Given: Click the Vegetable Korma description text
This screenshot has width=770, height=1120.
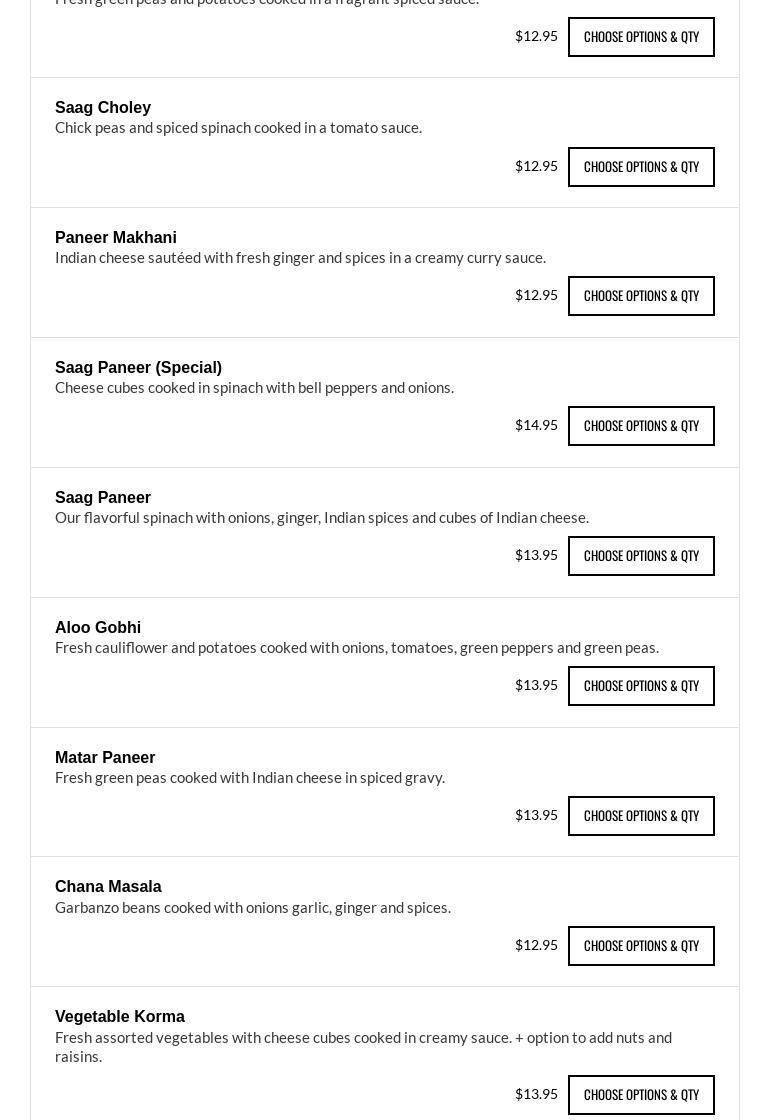Looking at the screenshot, I should tap(363, 1046).
